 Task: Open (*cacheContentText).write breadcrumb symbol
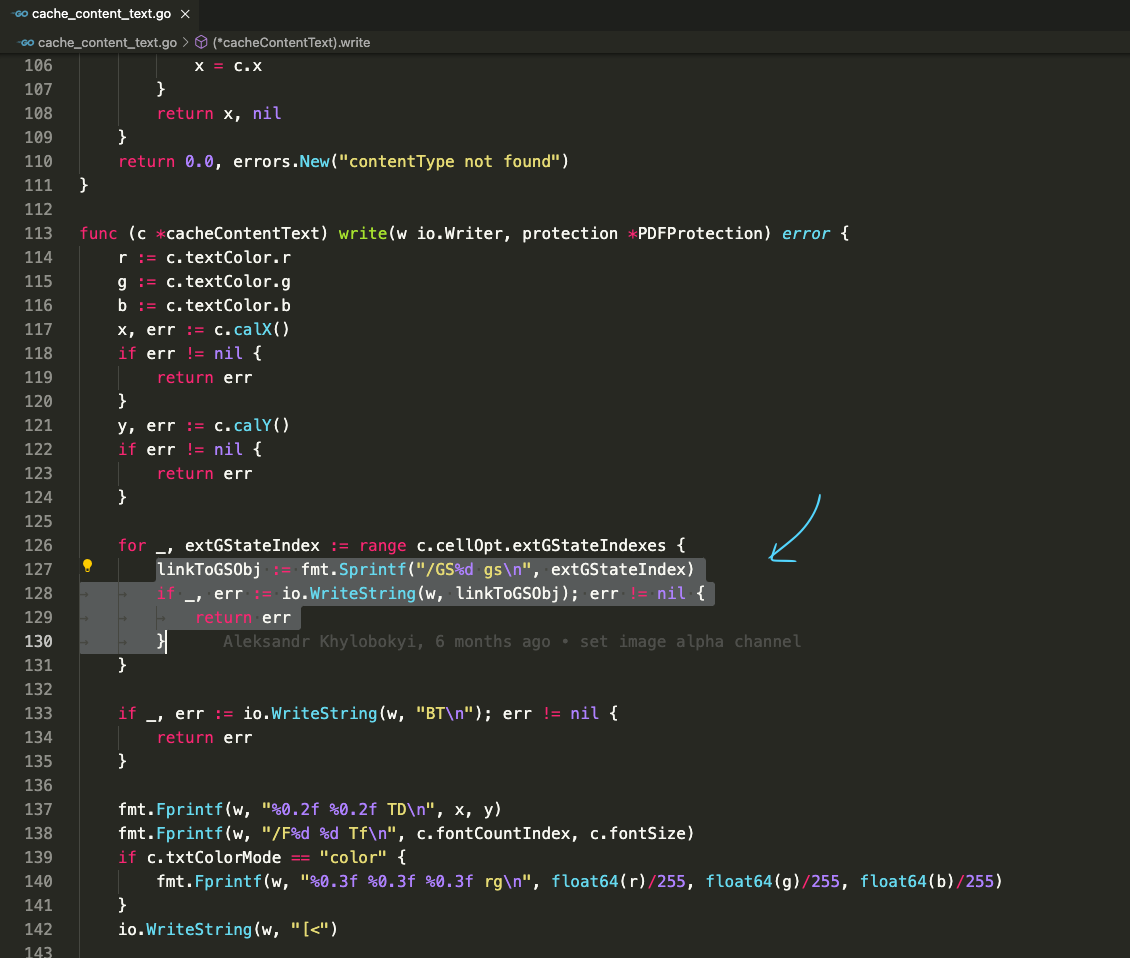tap(291, 43)
